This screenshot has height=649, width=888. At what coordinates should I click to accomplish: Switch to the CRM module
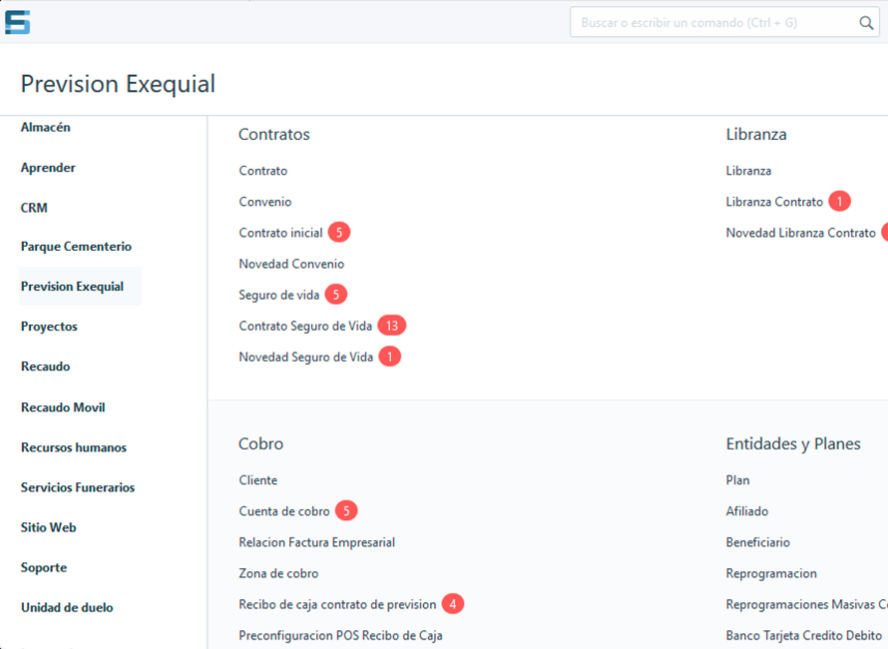(x=34, y=208)
